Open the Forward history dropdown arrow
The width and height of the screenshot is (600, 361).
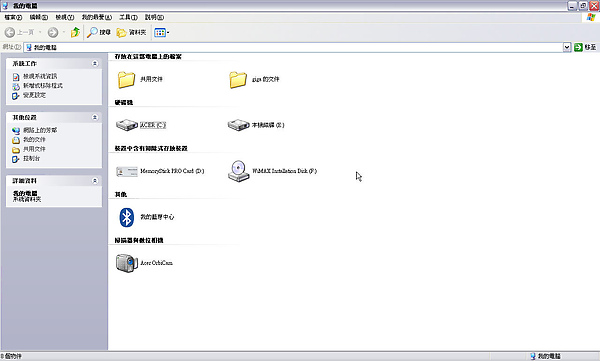[x=64, y=33]
